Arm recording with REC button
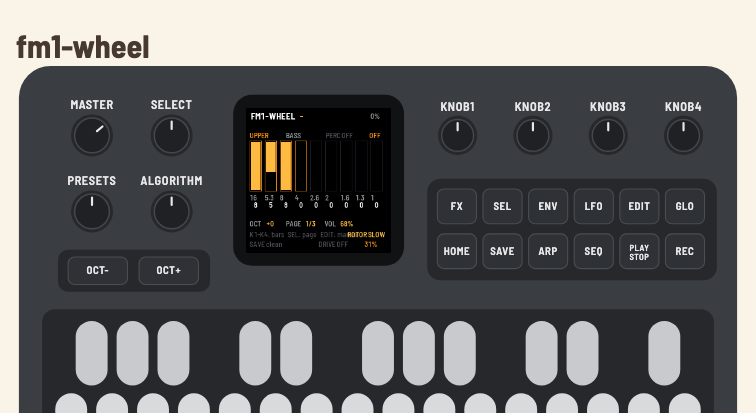The image size is (756, 413). 685,251
